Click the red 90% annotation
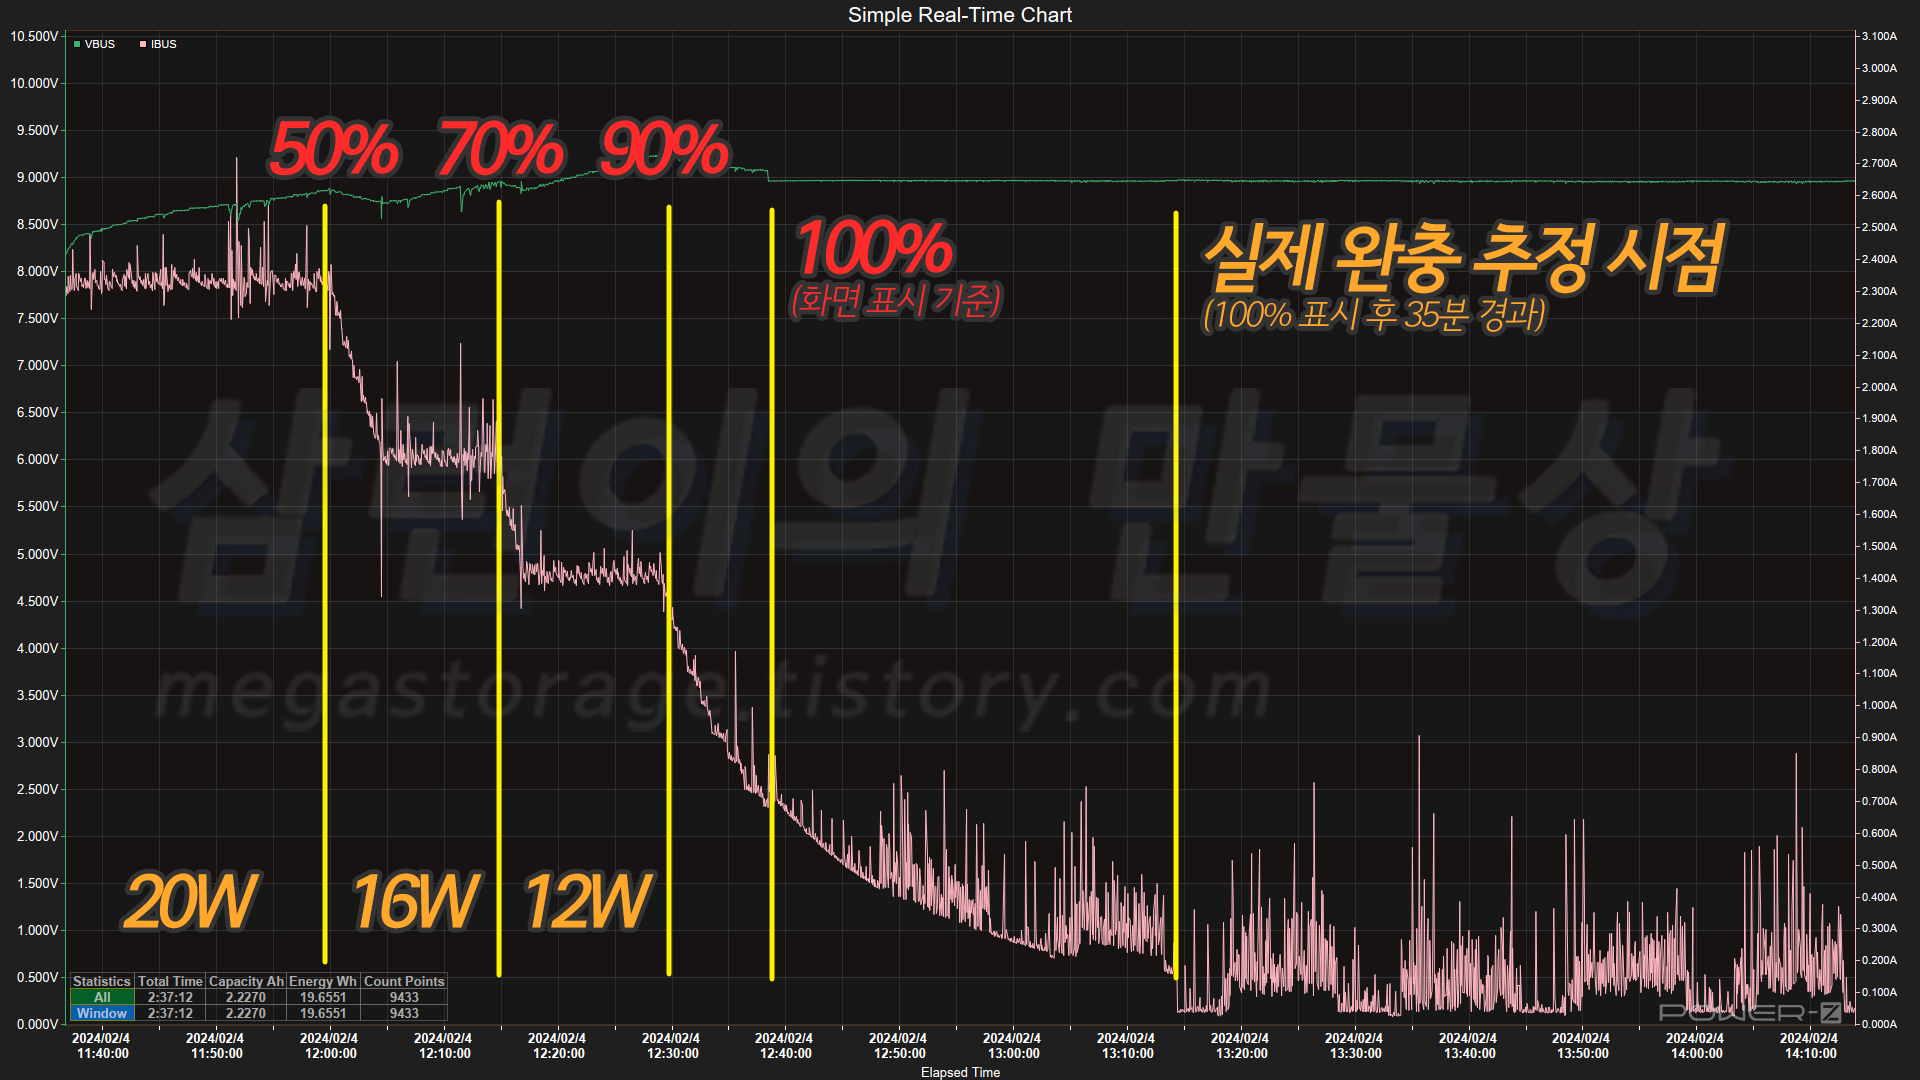This screenshot has width=1920, height=1080. coord(664,150)
